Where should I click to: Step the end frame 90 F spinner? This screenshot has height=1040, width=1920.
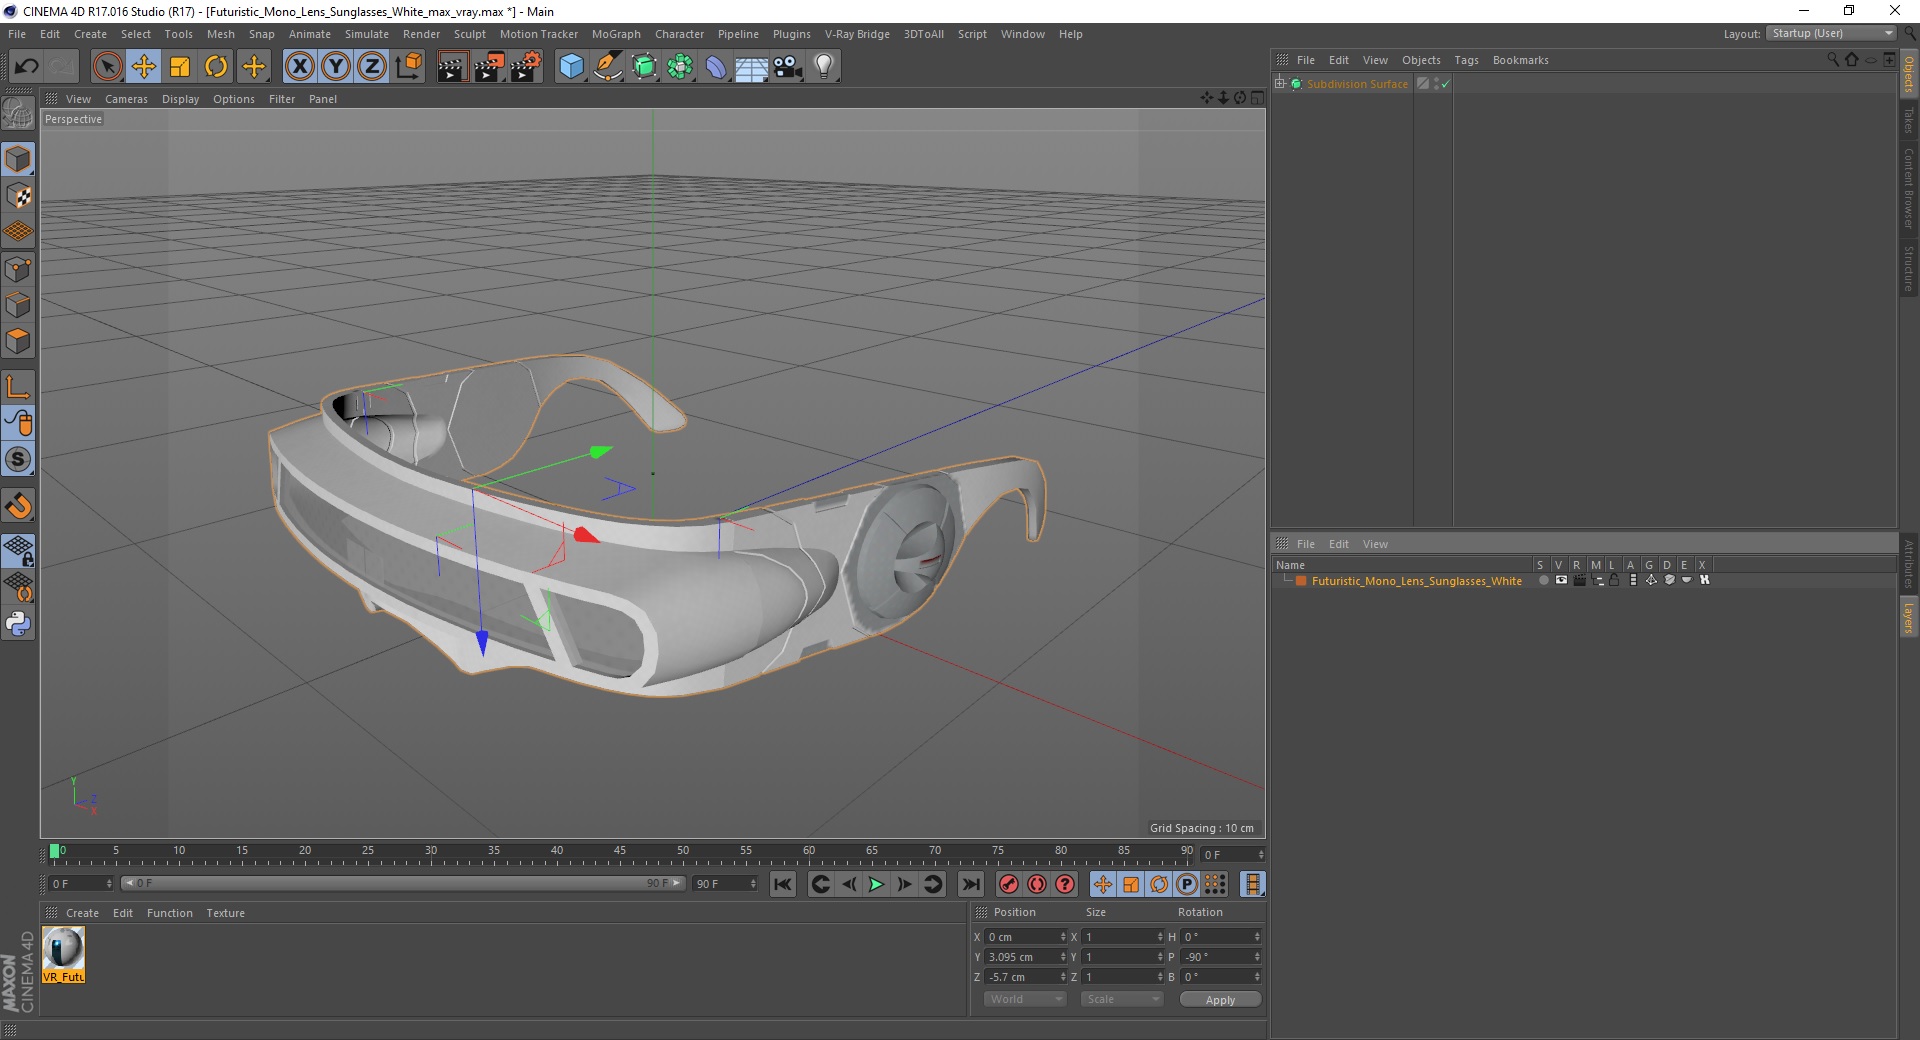click(753, 884)
